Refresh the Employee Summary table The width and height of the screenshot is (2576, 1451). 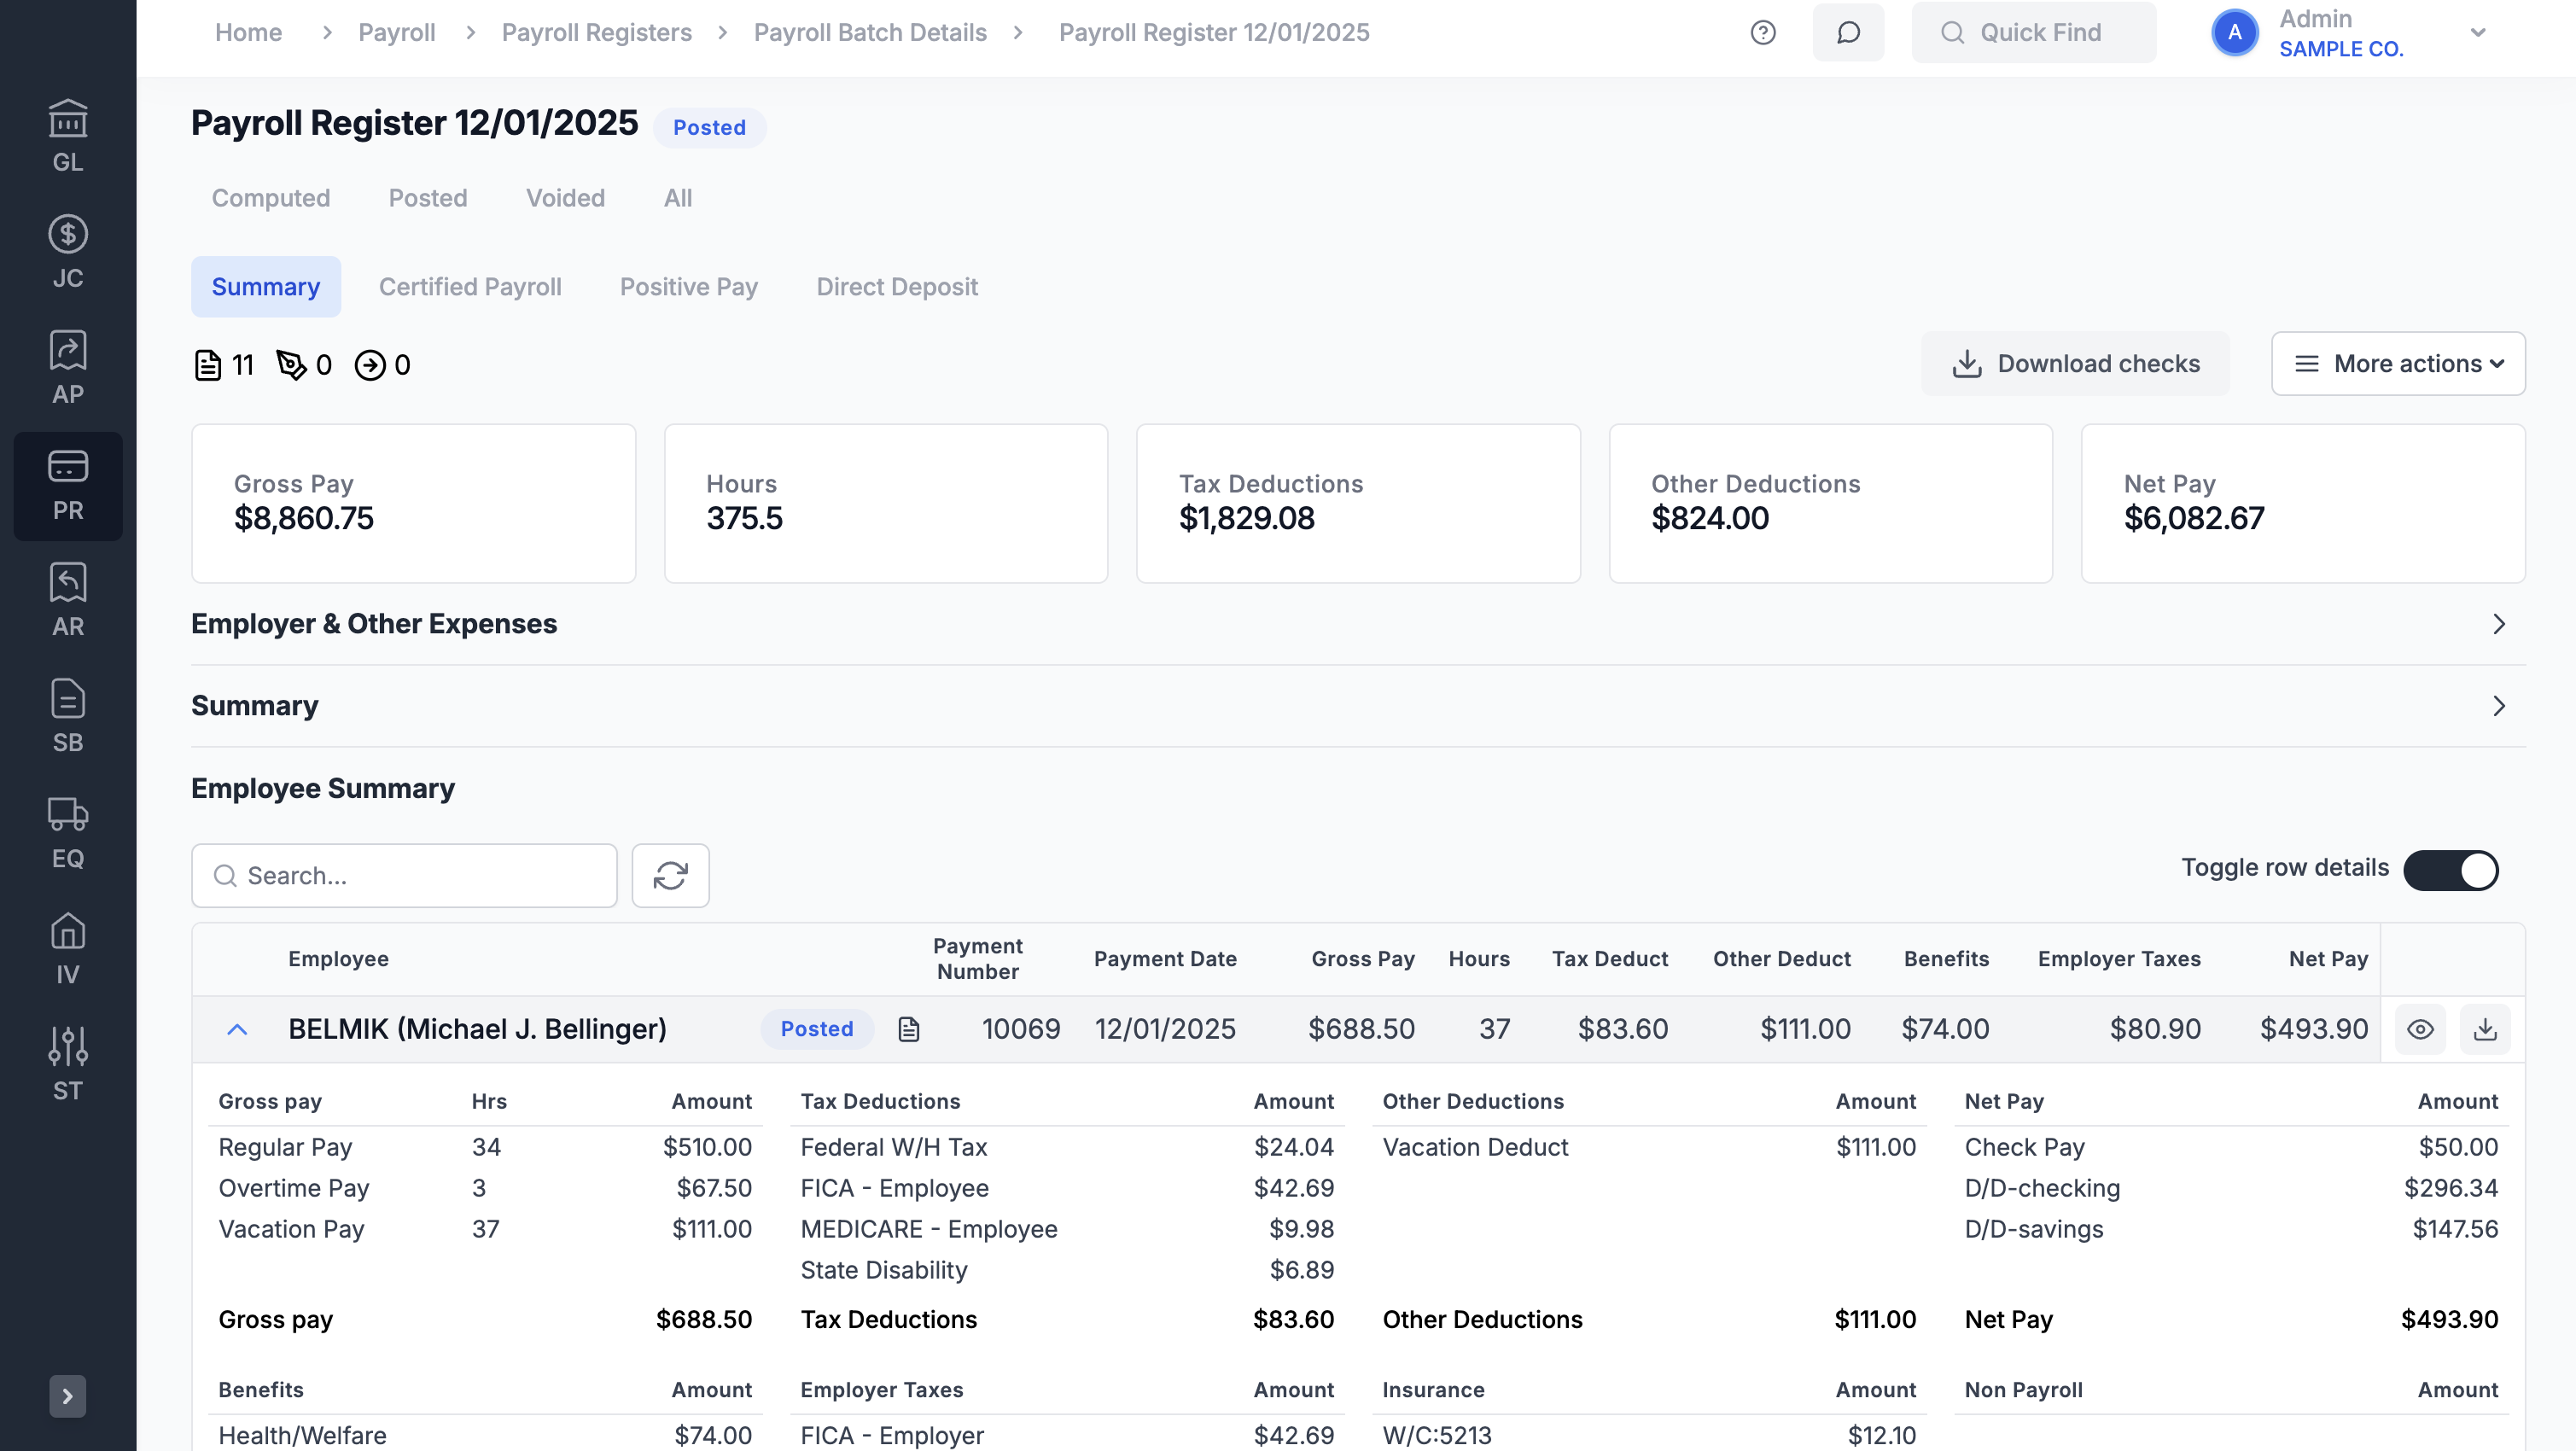coord(670,876)
